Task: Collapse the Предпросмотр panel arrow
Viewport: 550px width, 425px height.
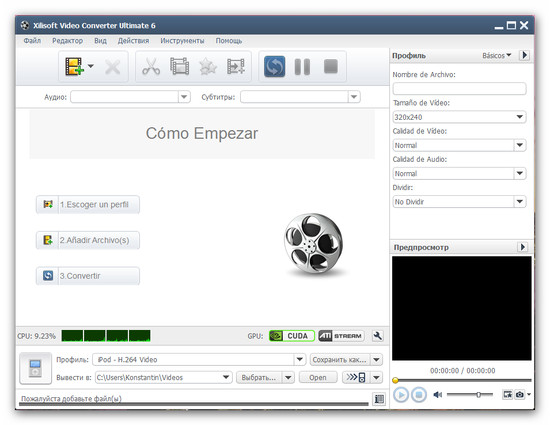Action: [x=523, y=247]
